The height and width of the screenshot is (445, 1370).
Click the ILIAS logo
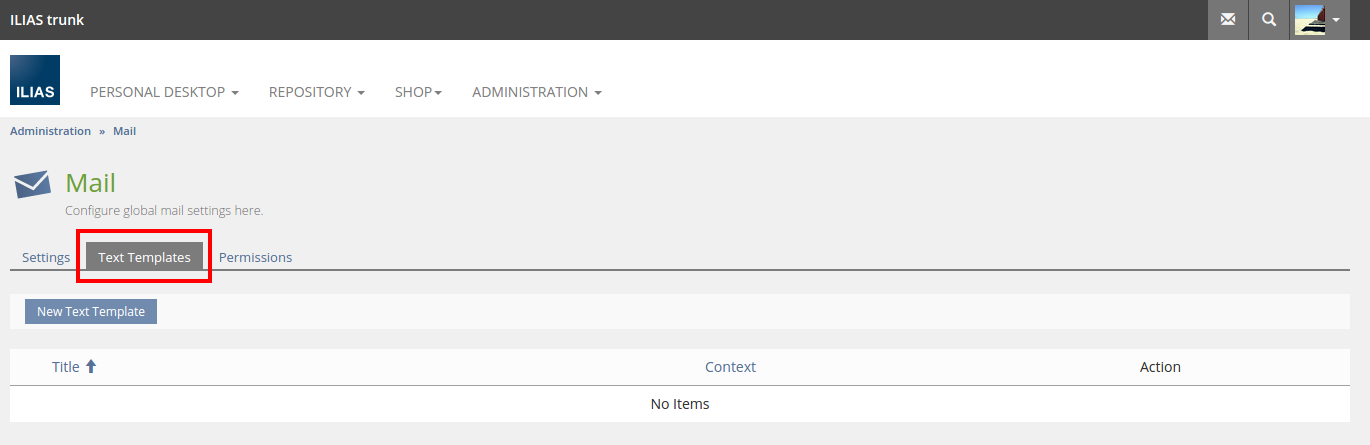click(x=35, y=80)
